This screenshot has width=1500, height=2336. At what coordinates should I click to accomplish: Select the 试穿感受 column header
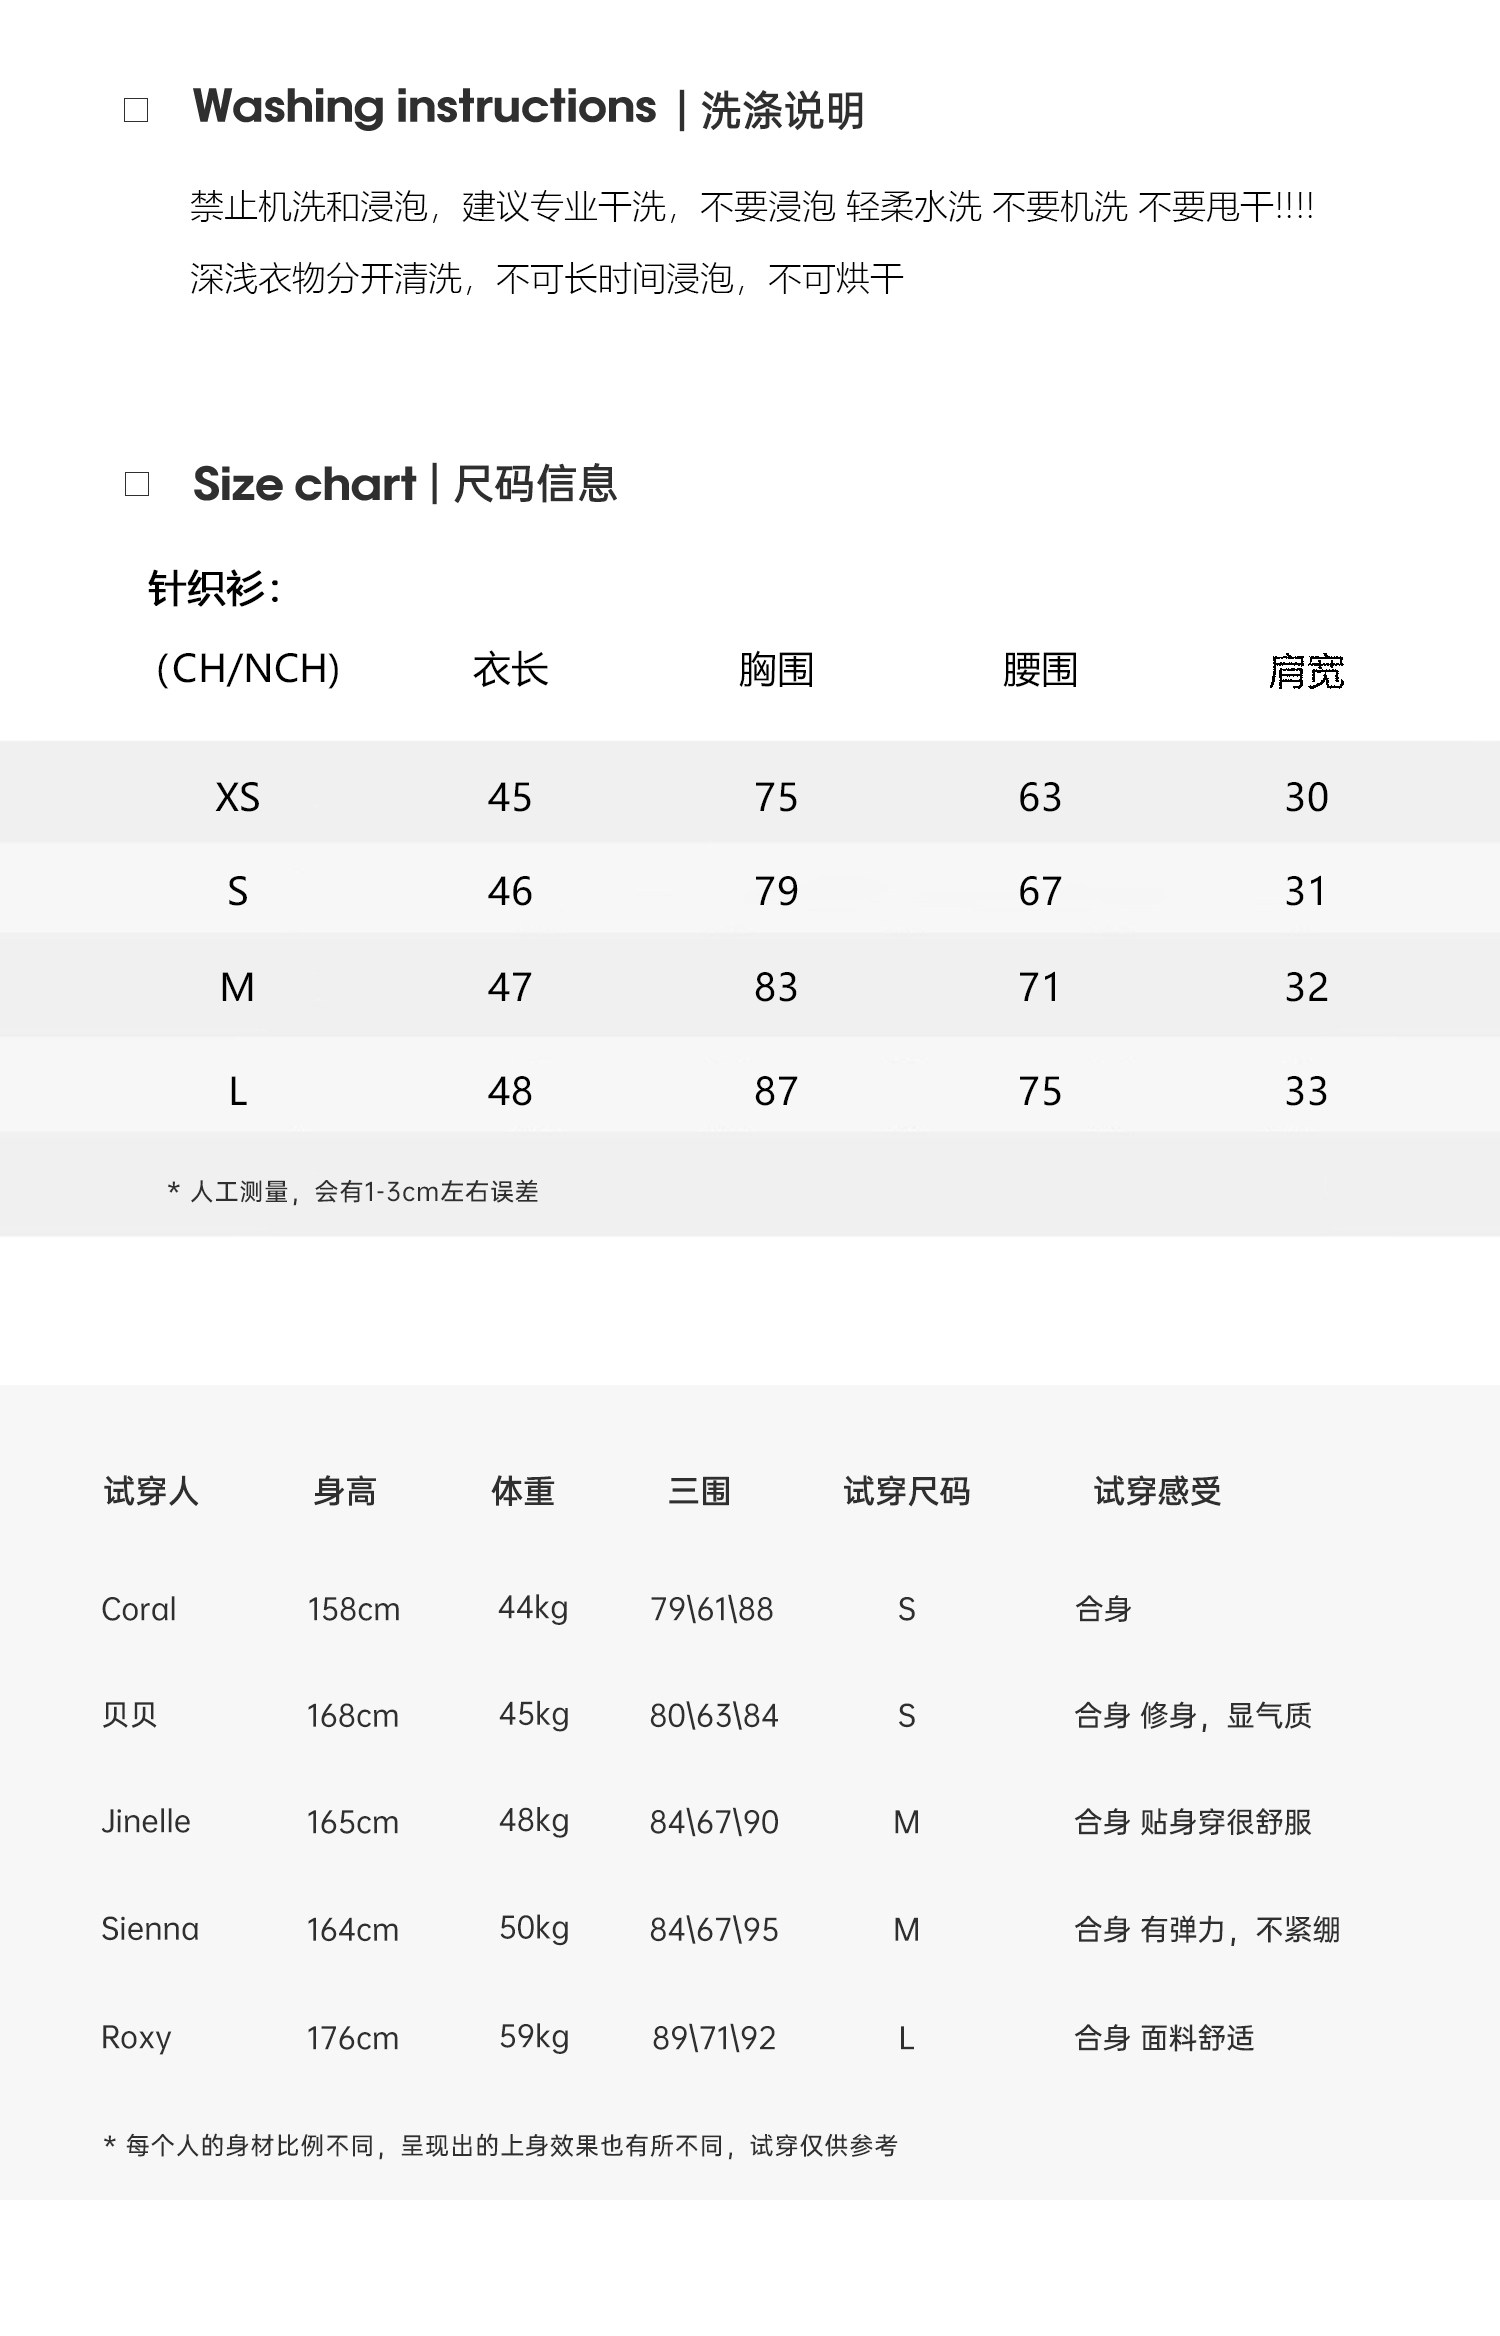(x=1157, y=1491)
